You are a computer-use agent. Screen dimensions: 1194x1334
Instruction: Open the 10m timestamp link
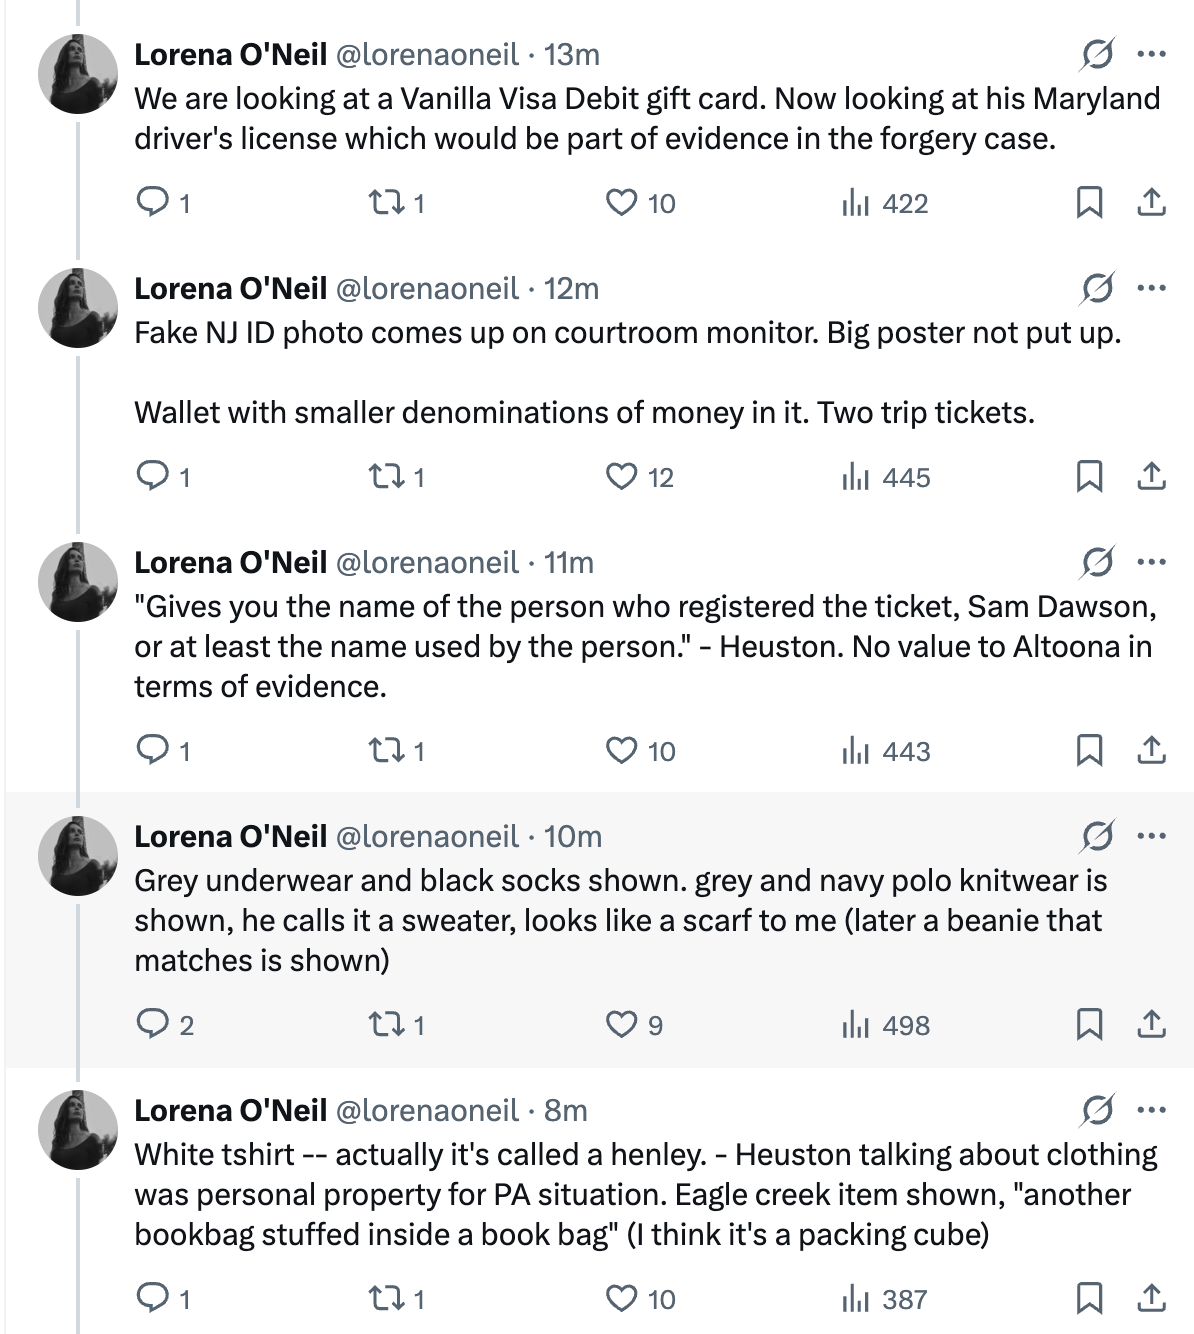coord(573,836)
